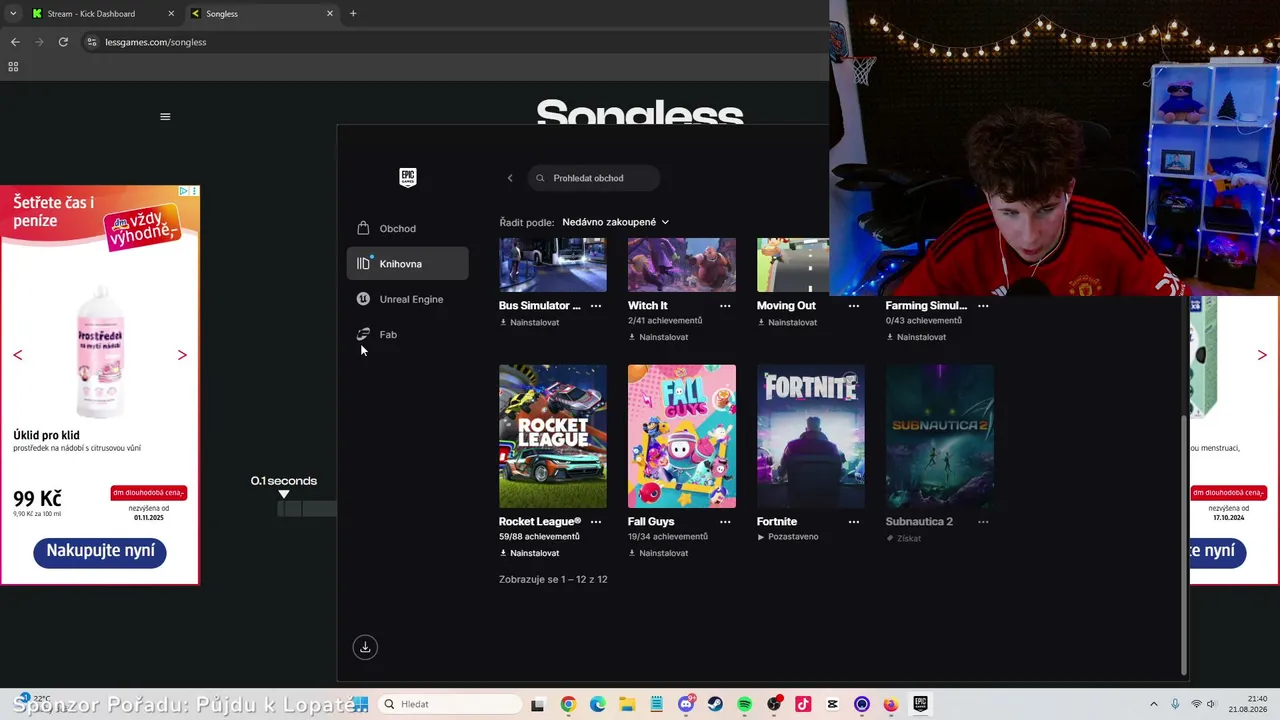The image size is (1280, 720).
Task: Show previous slide in left ad
Action: pyautogui.click(x=17, y=355)
